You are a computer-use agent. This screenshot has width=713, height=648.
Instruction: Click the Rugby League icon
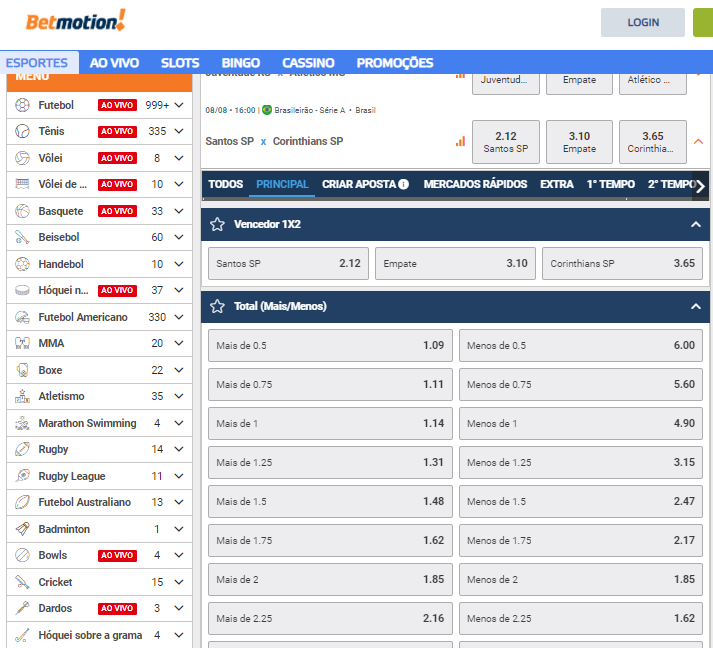22,476
